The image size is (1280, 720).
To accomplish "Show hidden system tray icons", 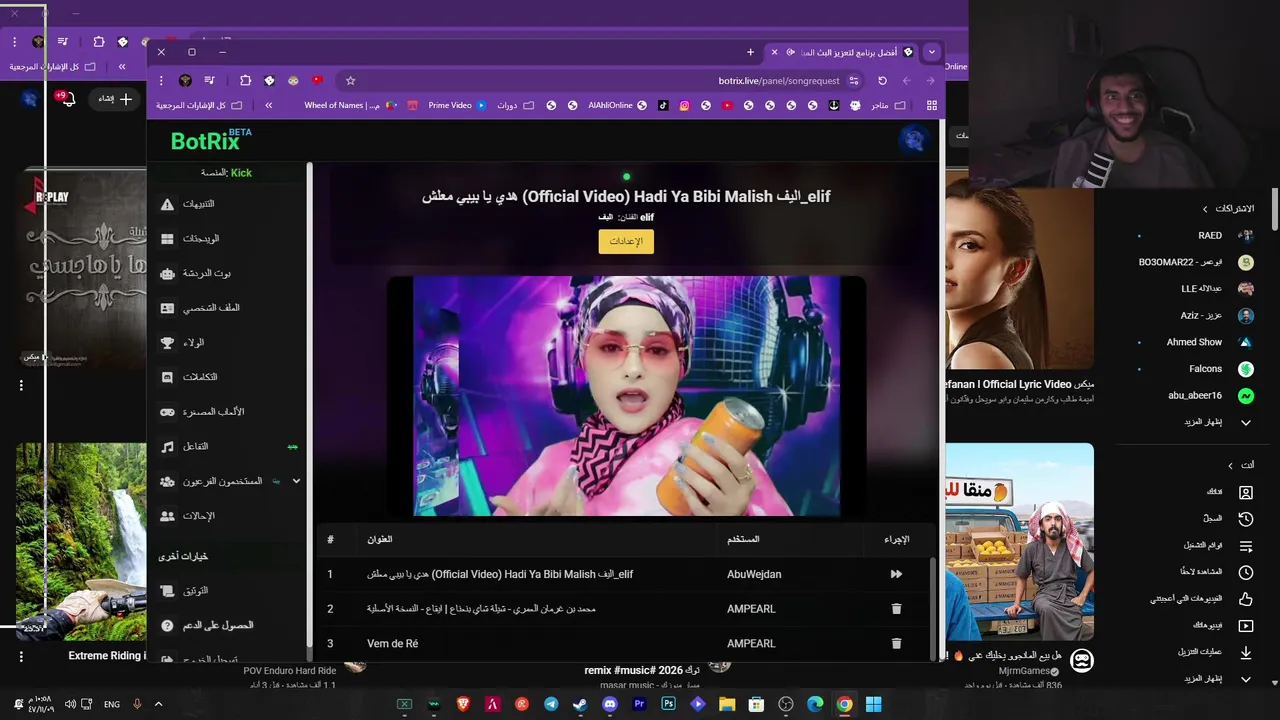I will (158, 704).
